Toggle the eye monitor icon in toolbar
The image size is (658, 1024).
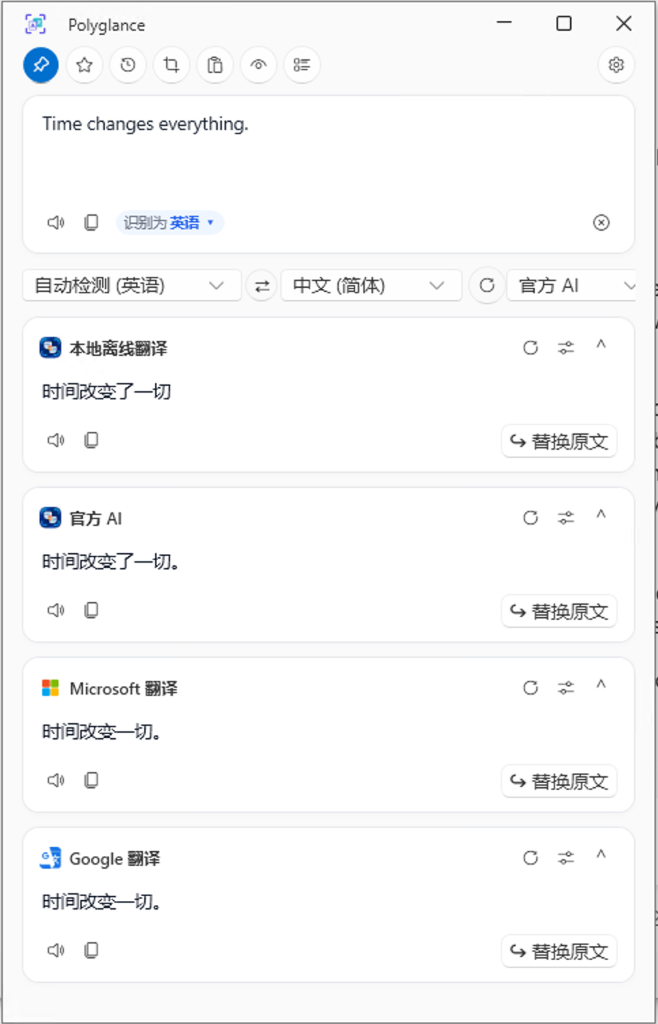(x=258, y=65)
